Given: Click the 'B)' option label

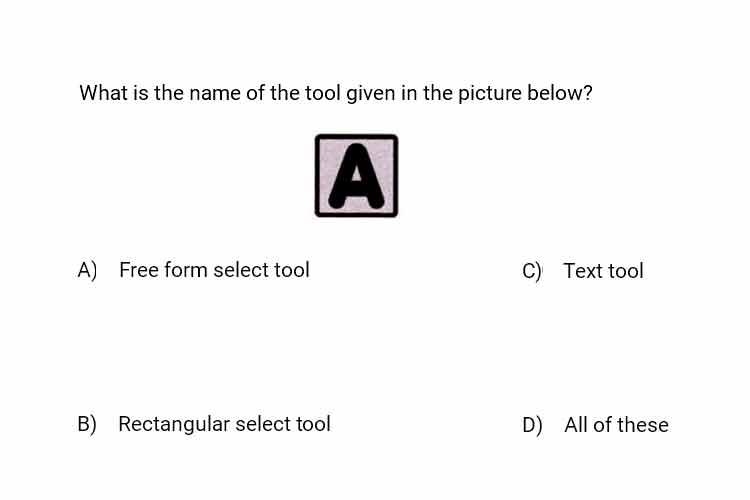Looking at the screenshot, I should pyautogui.click(x=87, y=424).
